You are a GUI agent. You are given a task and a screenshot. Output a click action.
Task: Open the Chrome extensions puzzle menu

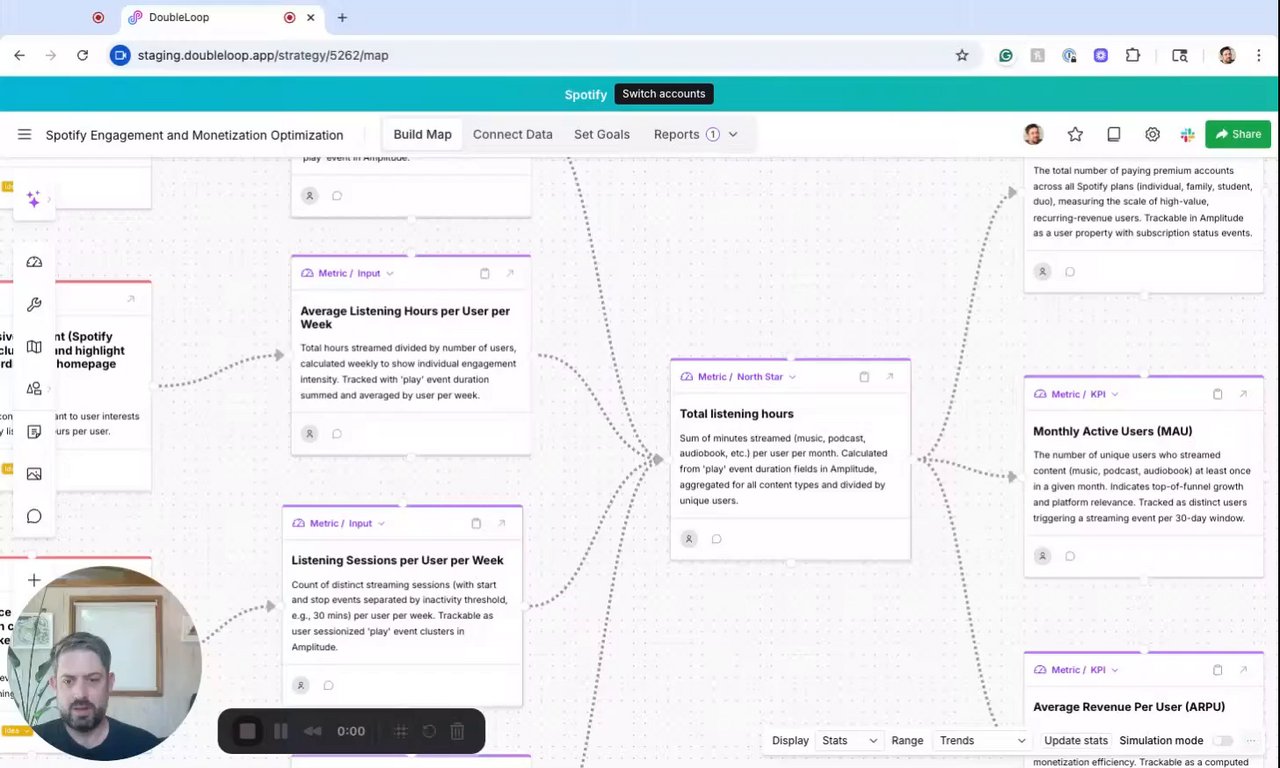click(1133, 55)
